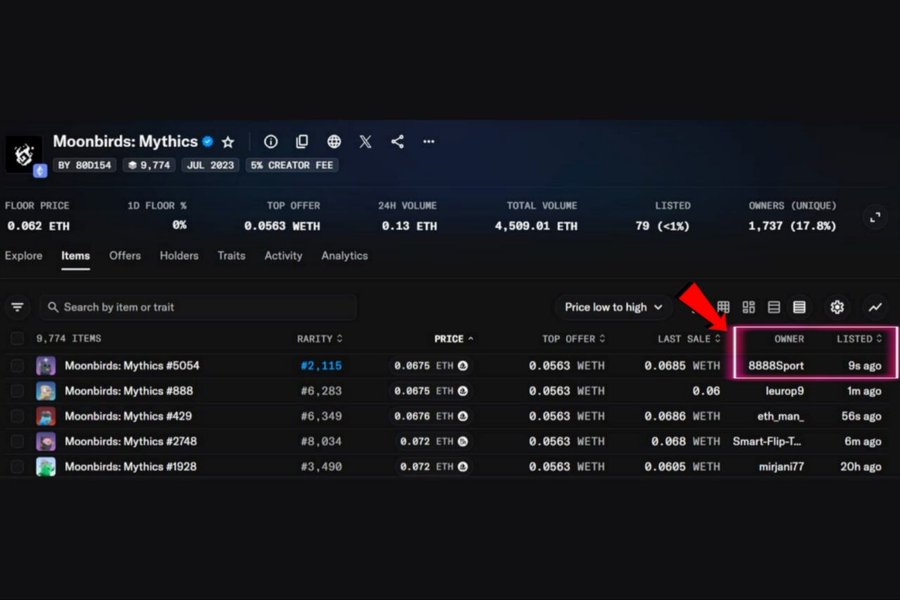Click marketplace icon beside #5054 price
This screenshot has height=600, width=900.
pyautogui.click(x=463, y=366)
